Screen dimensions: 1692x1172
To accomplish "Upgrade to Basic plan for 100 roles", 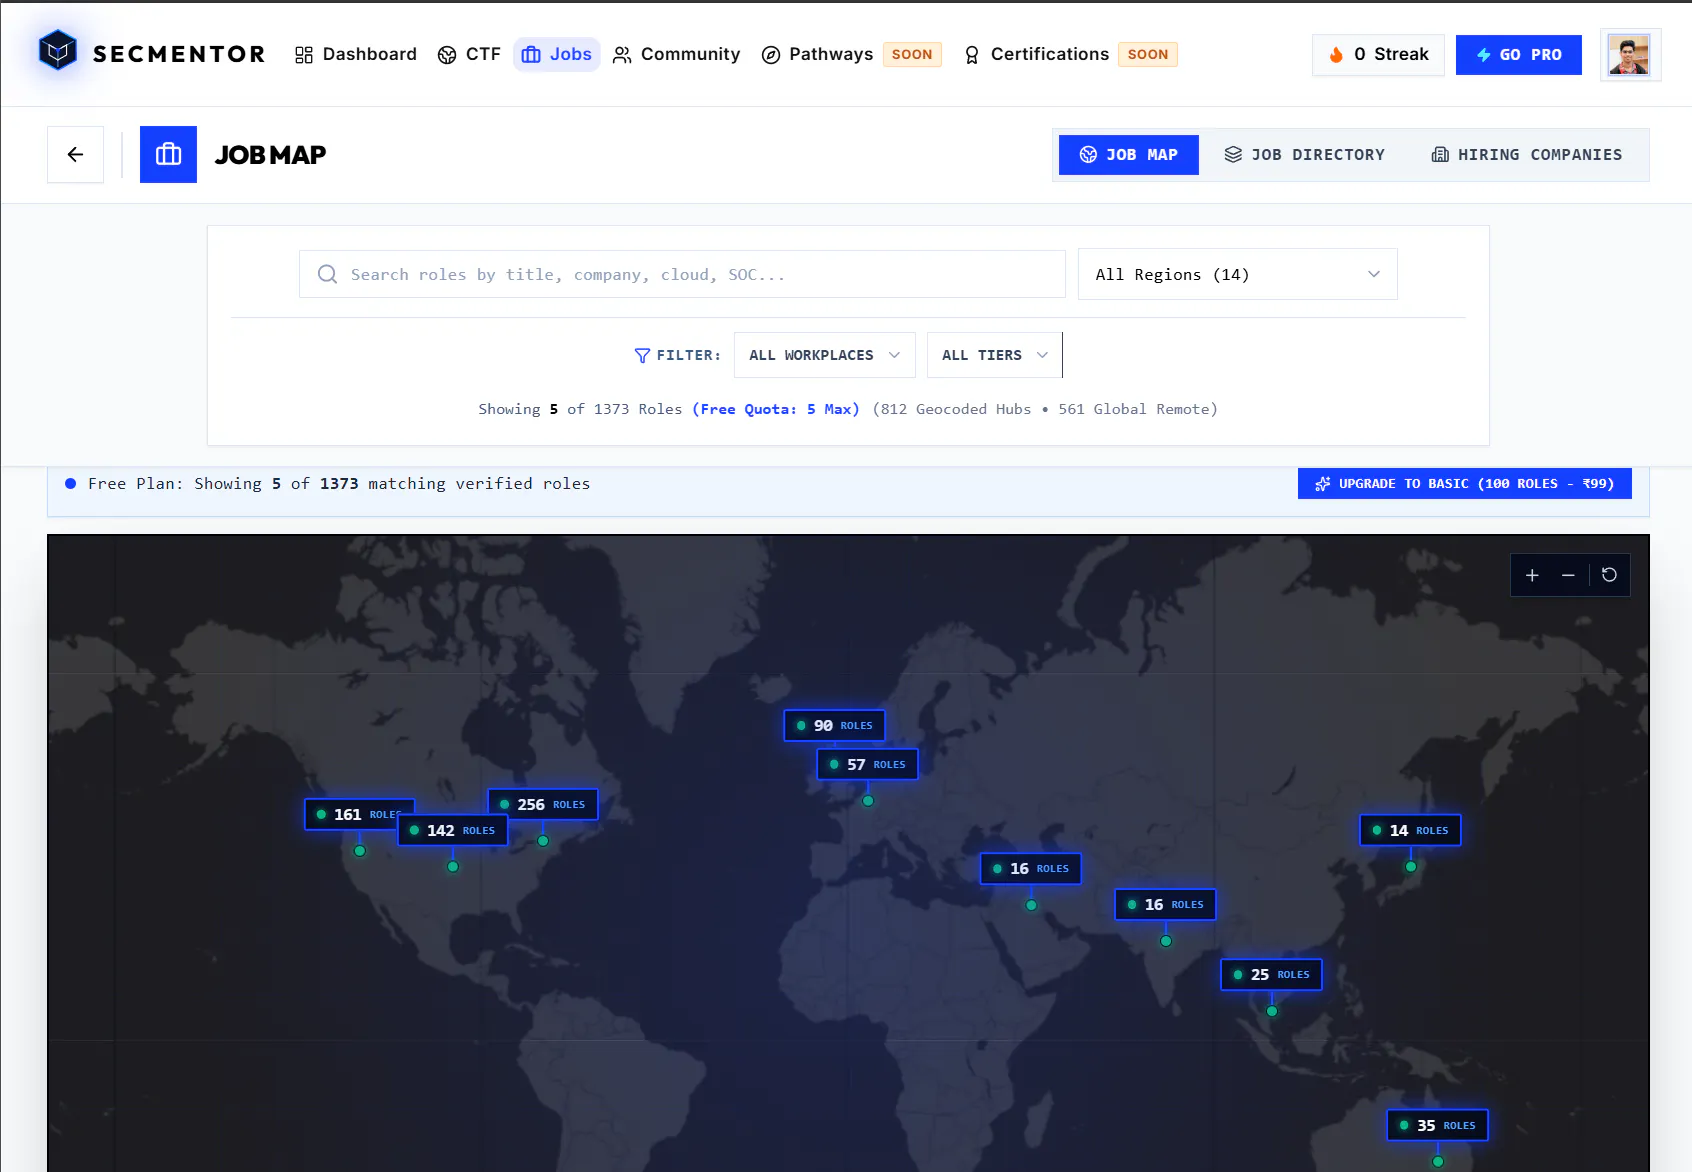I will point(1464,484).
